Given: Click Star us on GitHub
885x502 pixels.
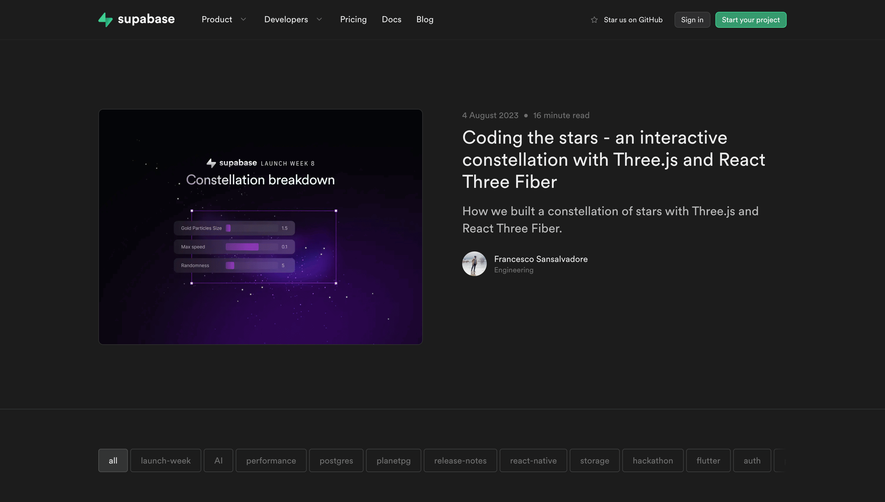Looking at the screenshot, I should tap(633, 20).
